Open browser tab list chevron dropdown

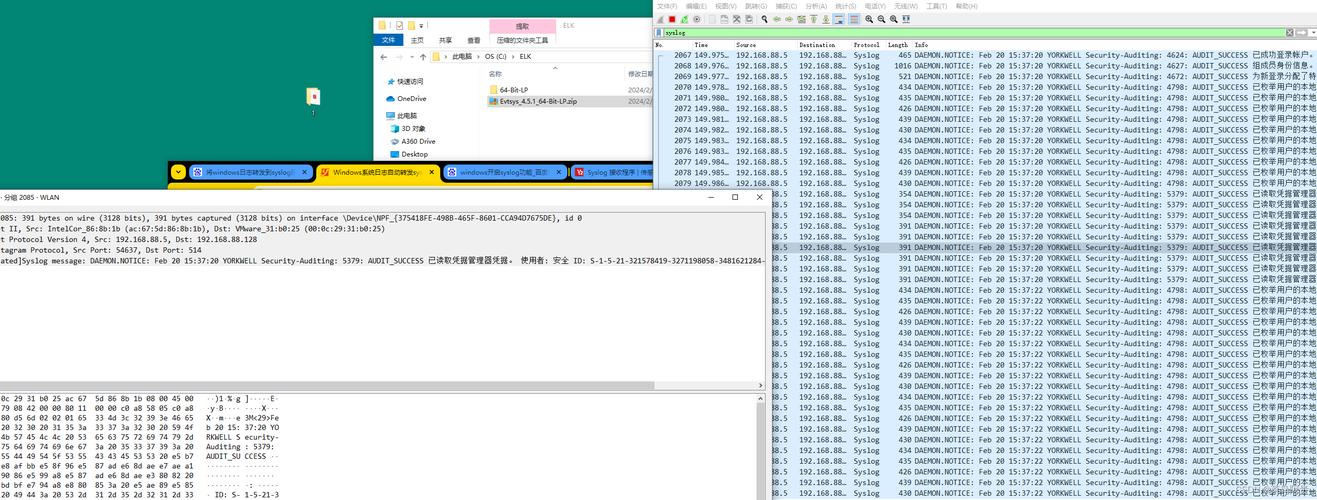178,172
